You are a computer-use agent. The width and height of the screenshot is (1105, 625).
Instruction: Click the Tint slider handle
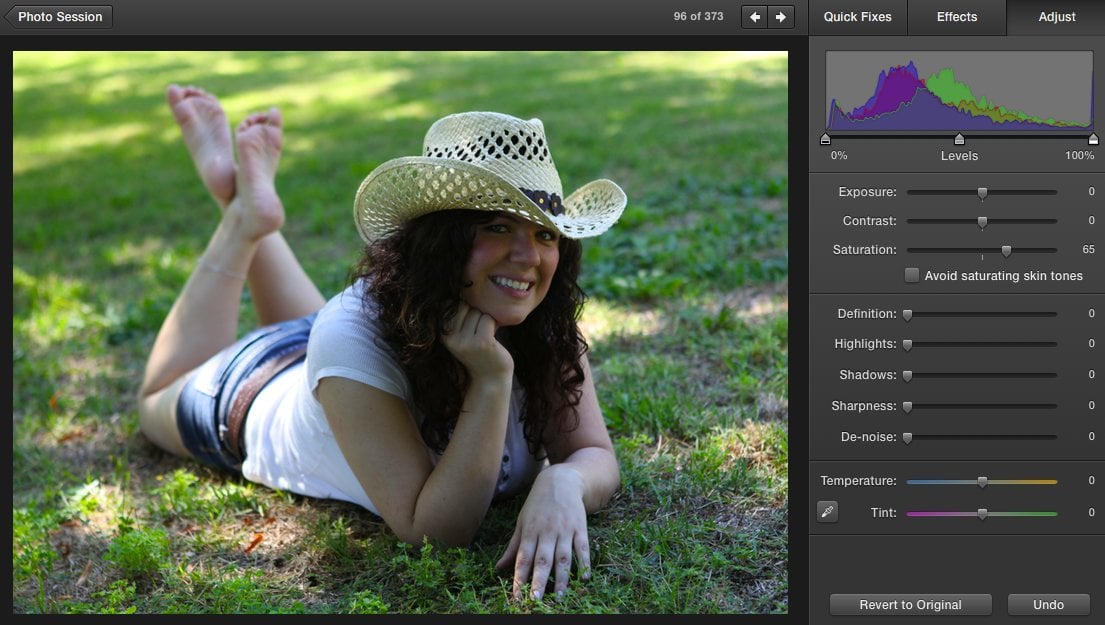tap(982, 514)
